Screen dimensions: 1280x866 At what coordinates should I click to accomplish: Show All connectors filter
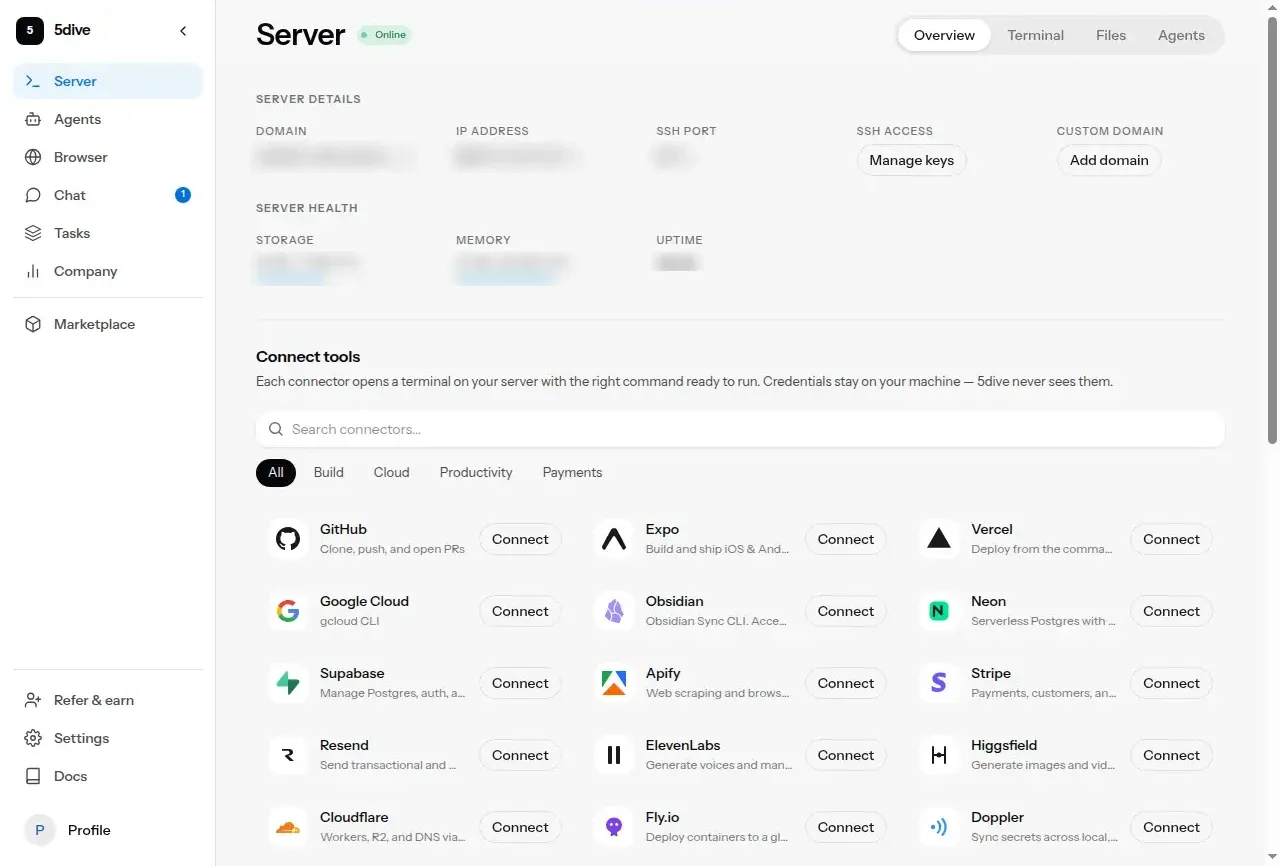(276, 472)
